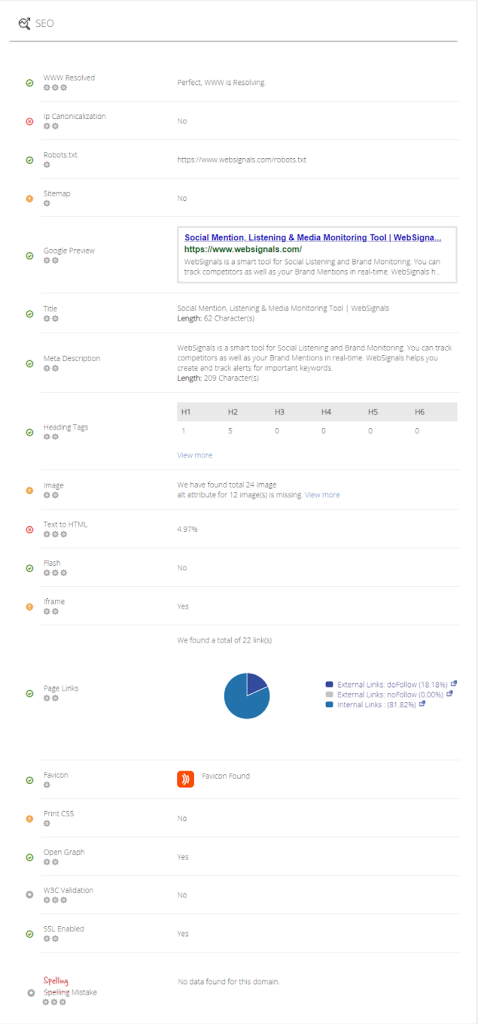Click green check icon beside Page Links
This screenshot has width=478, height=1024.
tap(29, 694)
